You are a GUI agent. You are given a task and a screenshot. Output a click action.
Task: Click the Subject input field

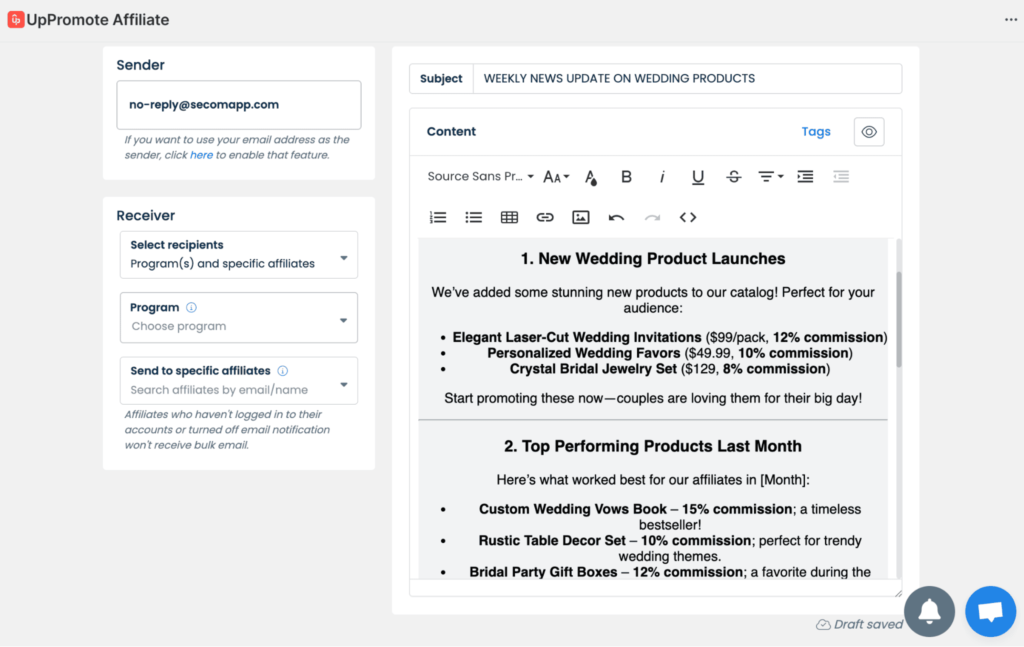coord(685,78)
